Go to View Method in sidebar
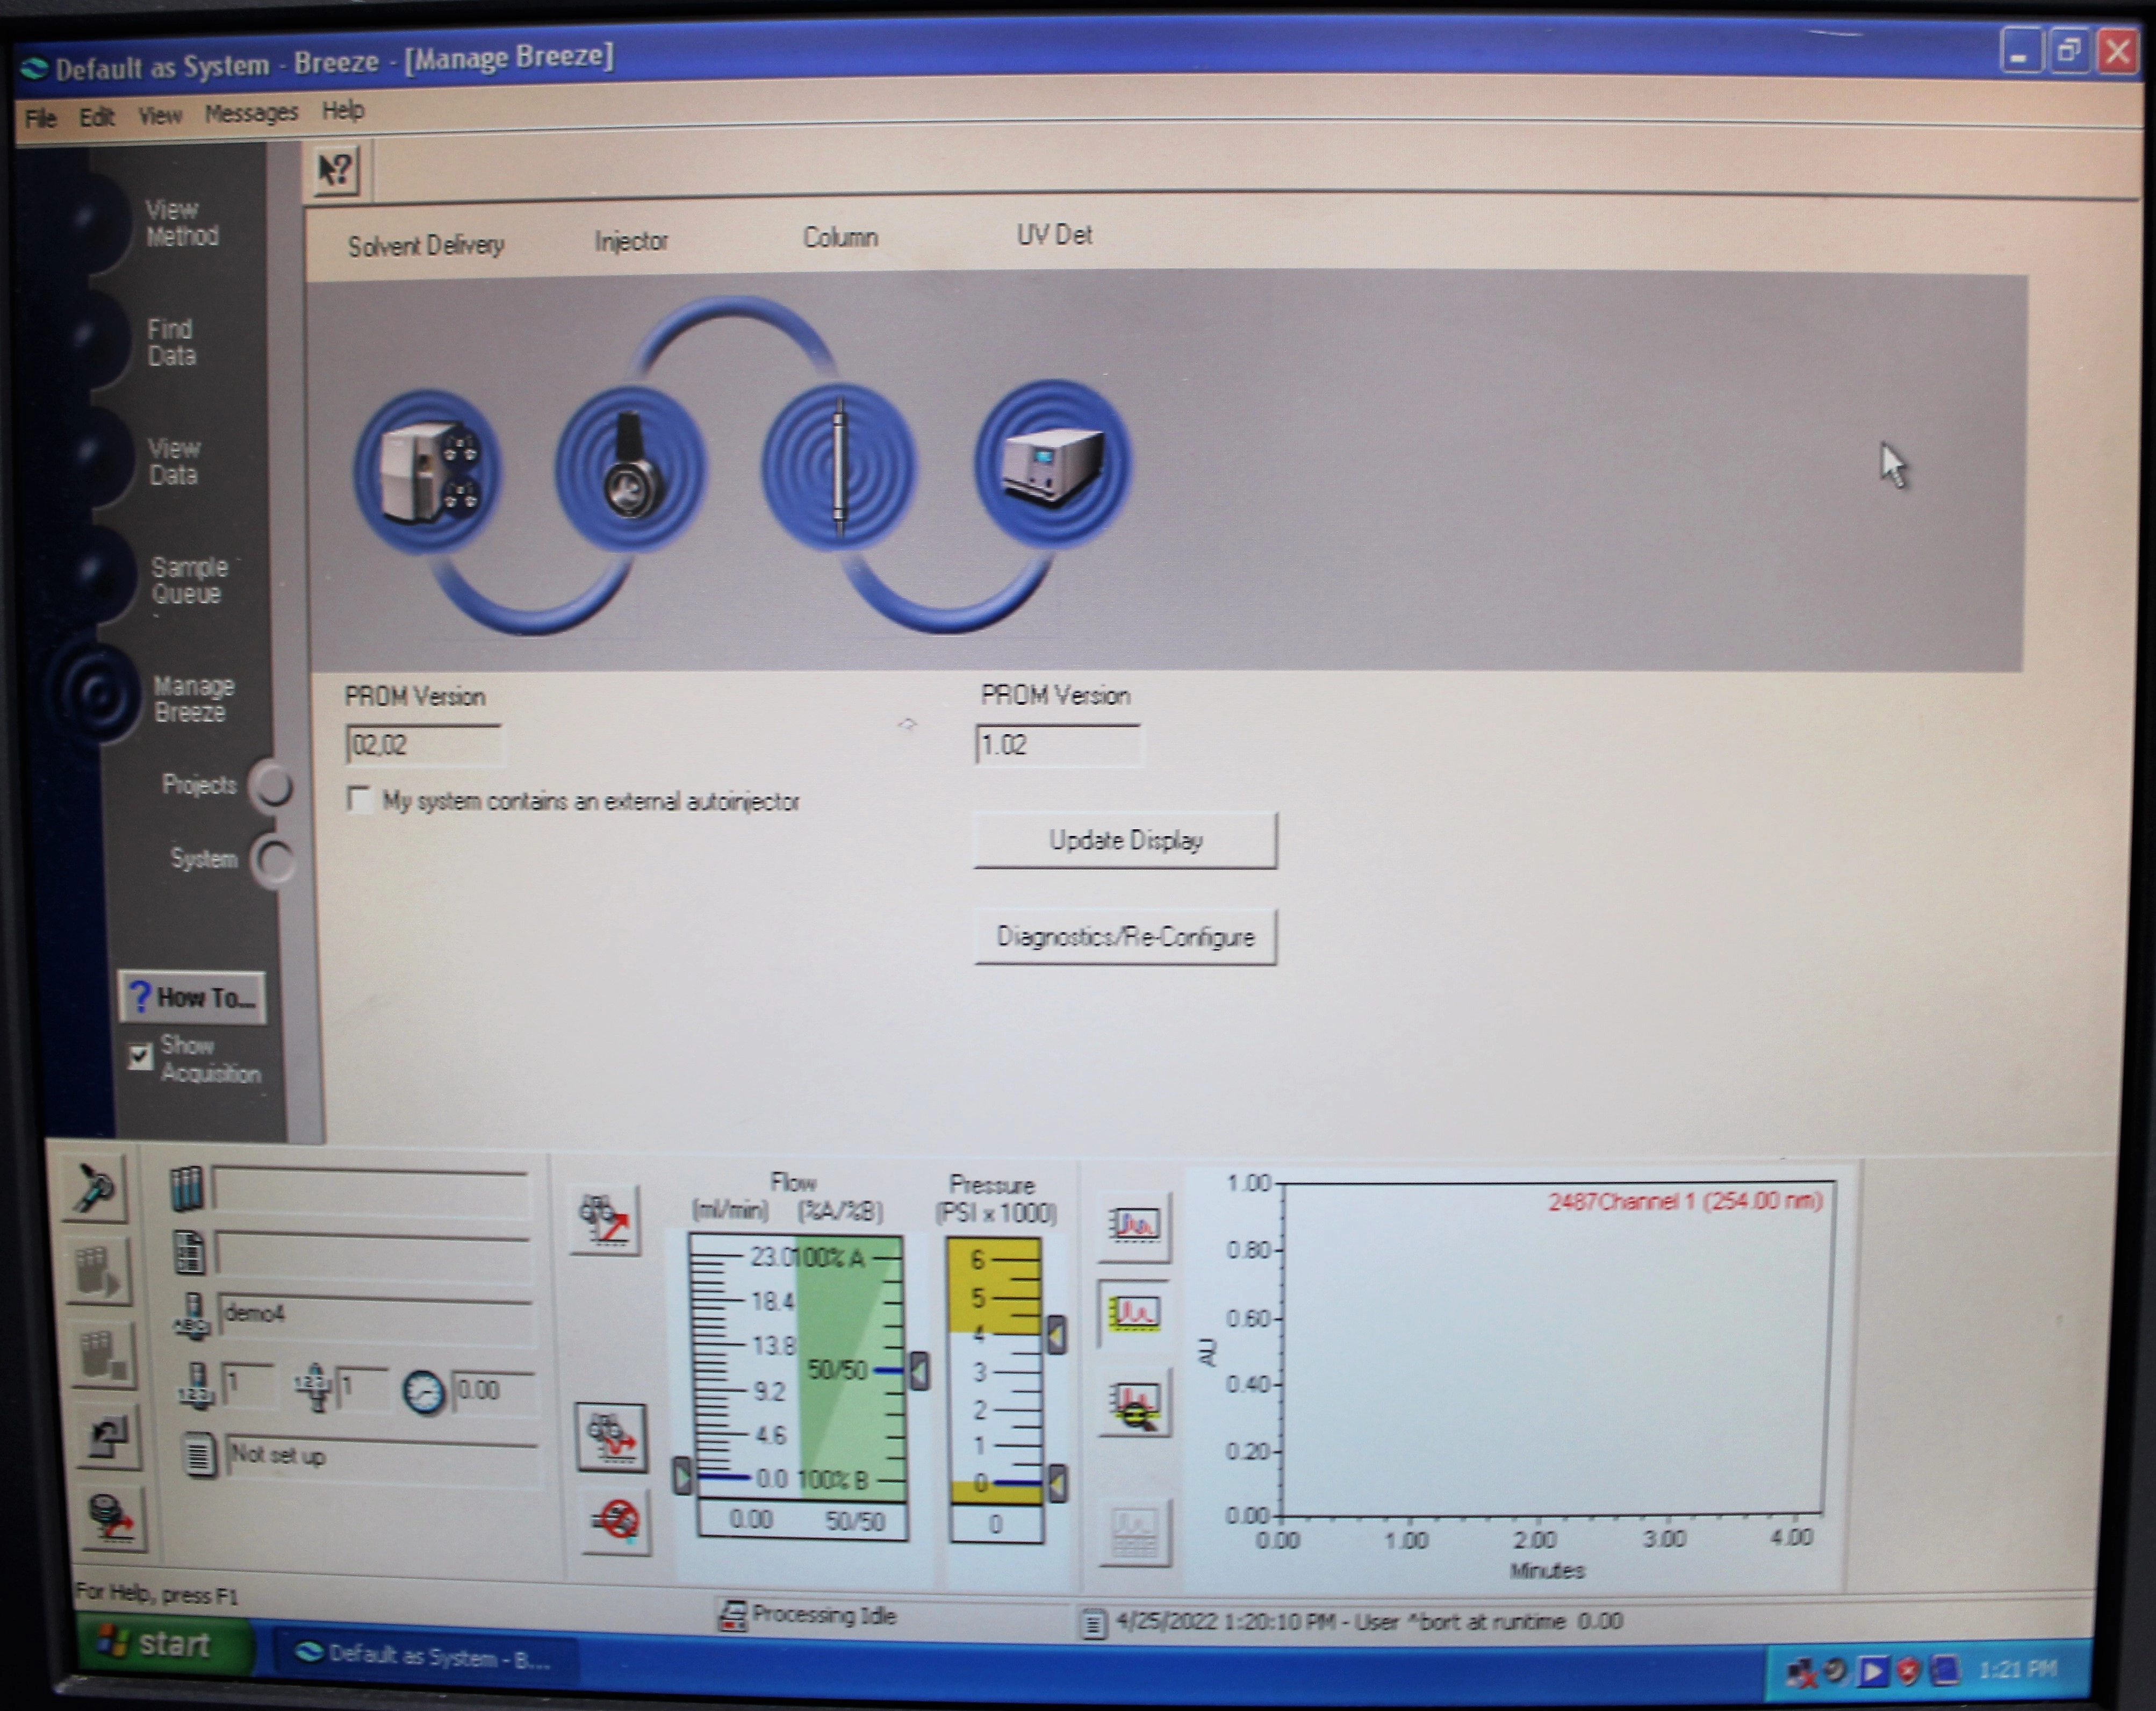This screenshot has width=2156, height=1711. point(182,223)
